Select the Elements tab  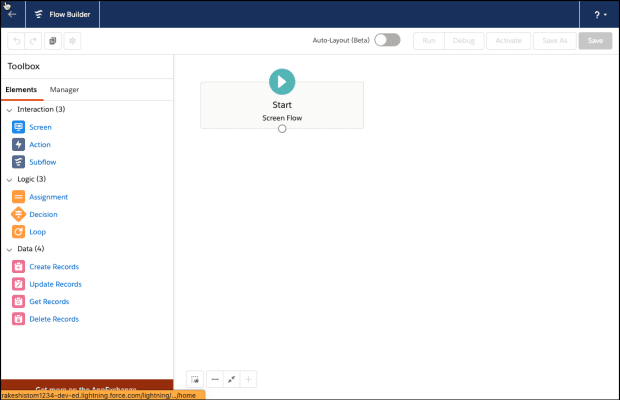21,90
